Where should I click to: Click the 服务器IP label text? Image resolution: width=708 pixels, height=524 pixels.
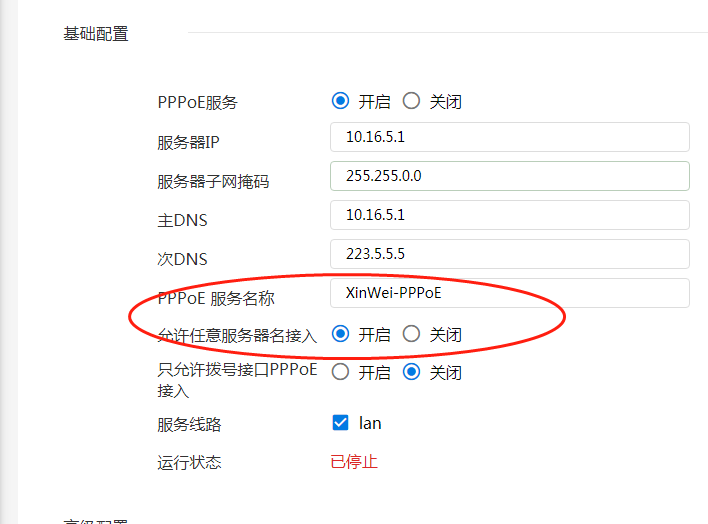(x=188, y=142)
